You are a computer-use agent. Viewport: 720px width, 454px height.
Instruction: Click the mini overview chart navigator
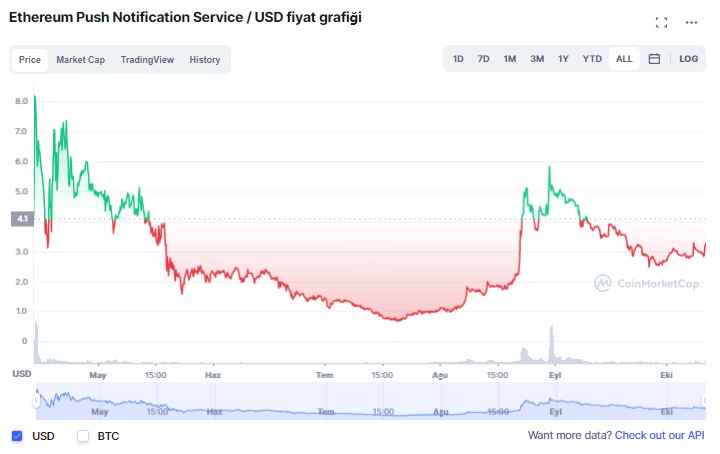371,401
